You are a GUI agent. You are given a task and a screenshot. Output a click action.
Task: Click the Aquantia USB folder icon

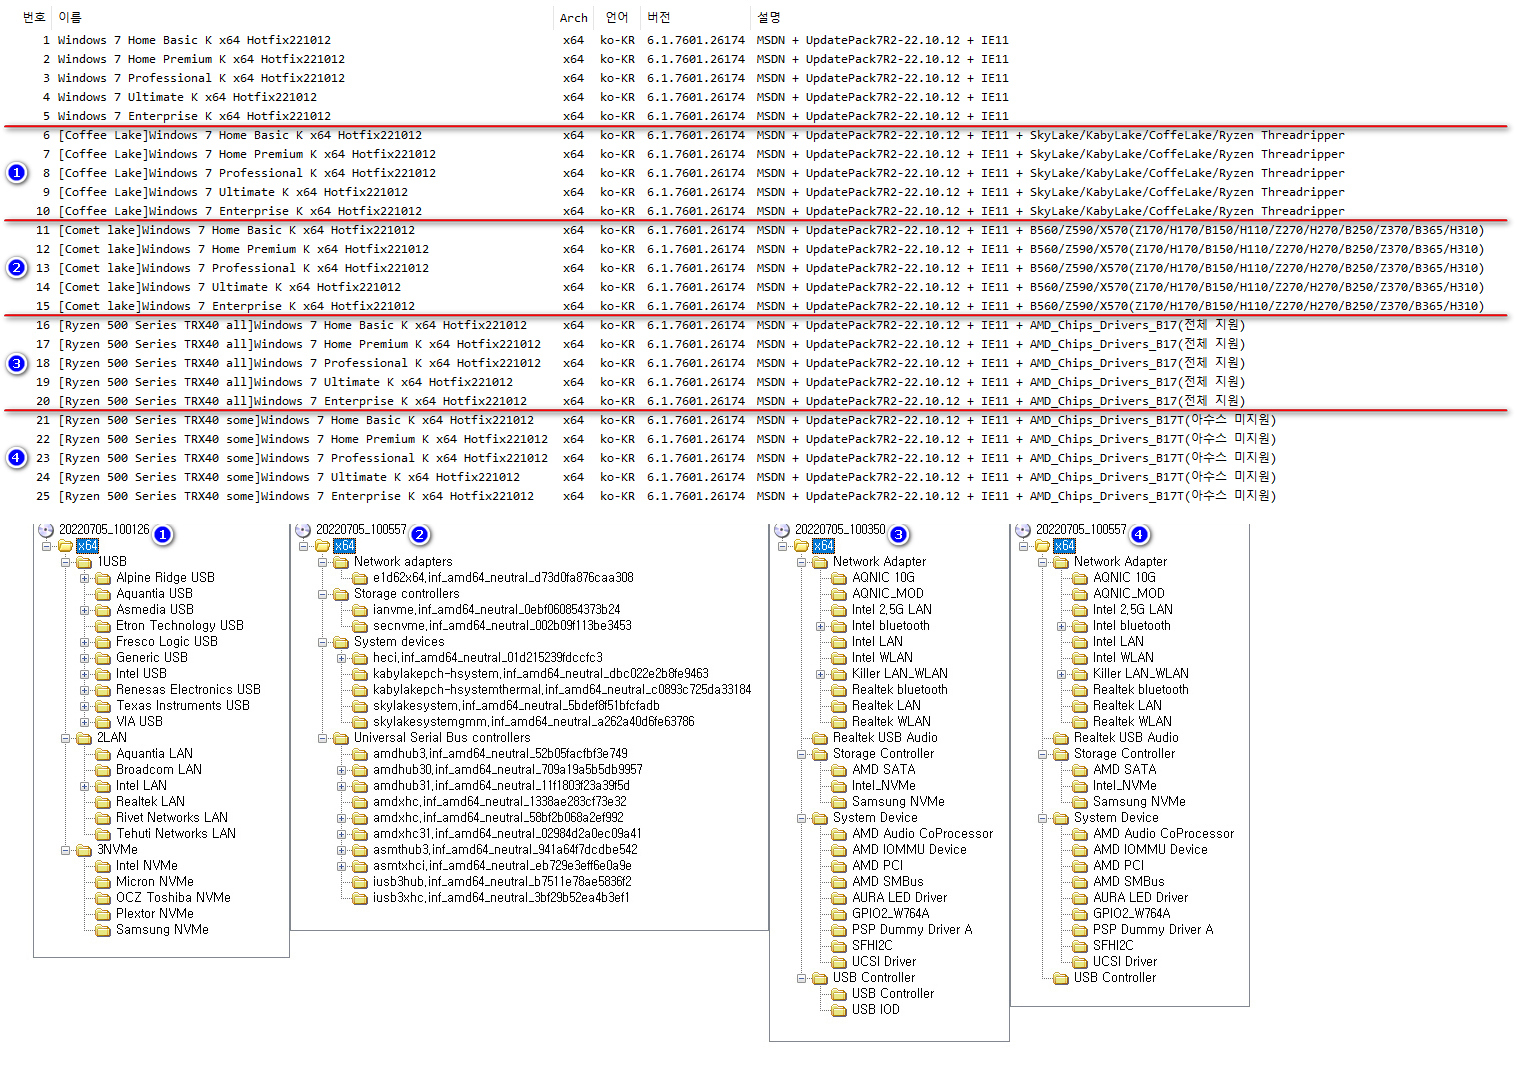103,594
